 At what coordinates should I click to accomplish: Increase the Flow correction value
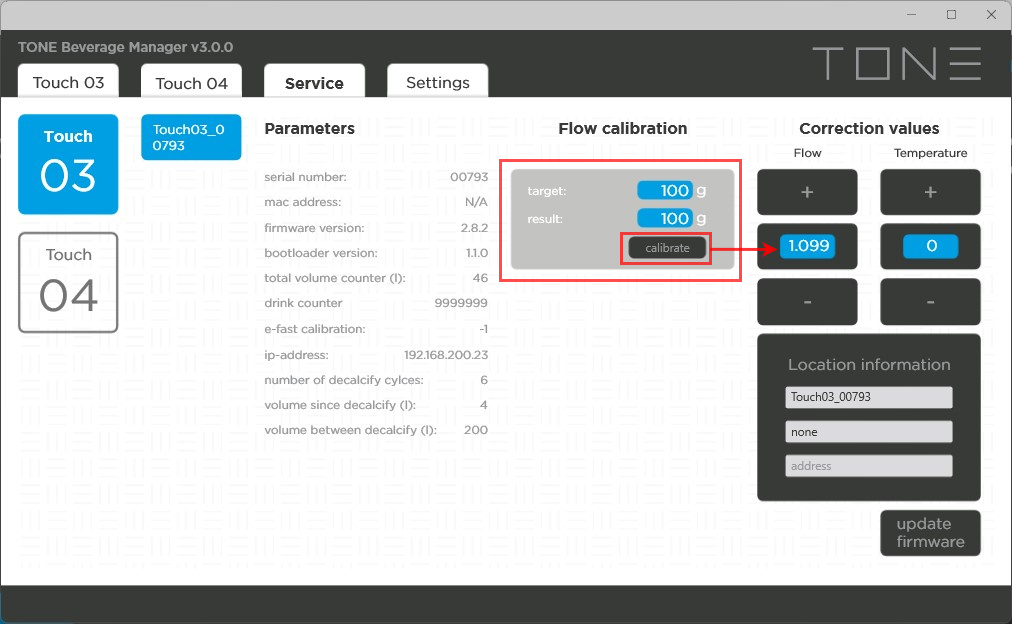coord(807,192)
